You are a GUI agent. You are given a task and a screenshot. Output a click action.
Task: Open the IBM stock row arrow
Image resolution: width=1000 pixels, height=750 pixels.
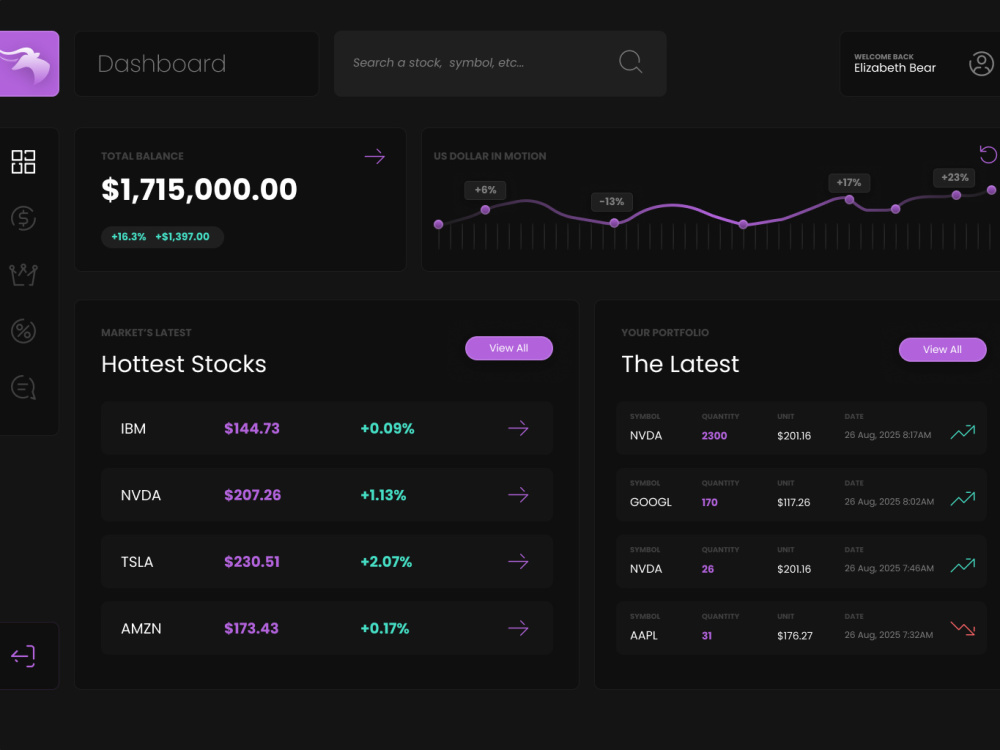(518, 428)
